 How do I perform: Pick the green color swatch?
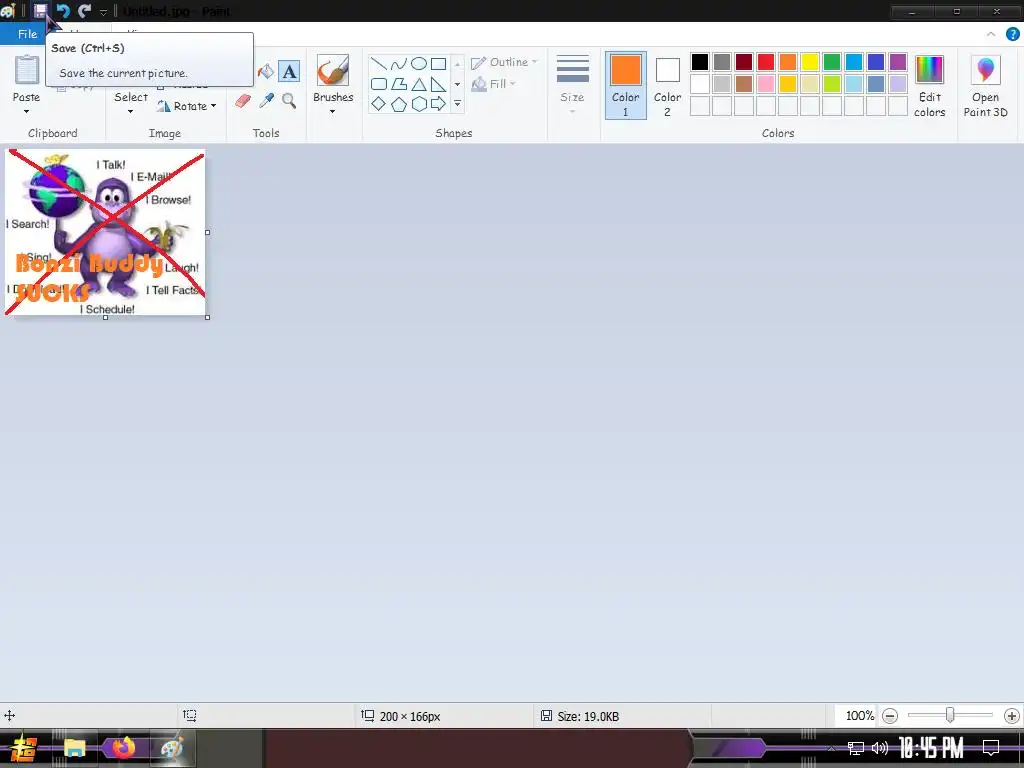coord(831,62)
